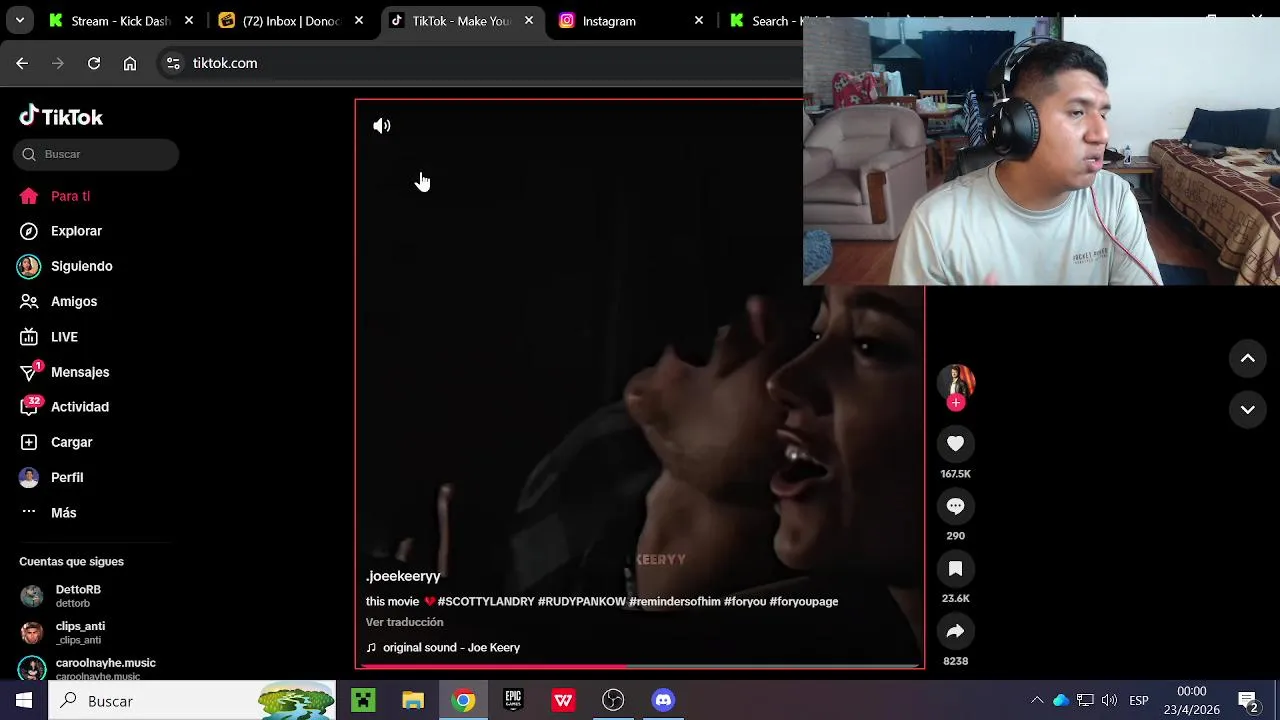Share the video with arrow icon

[x=955, y=631]
